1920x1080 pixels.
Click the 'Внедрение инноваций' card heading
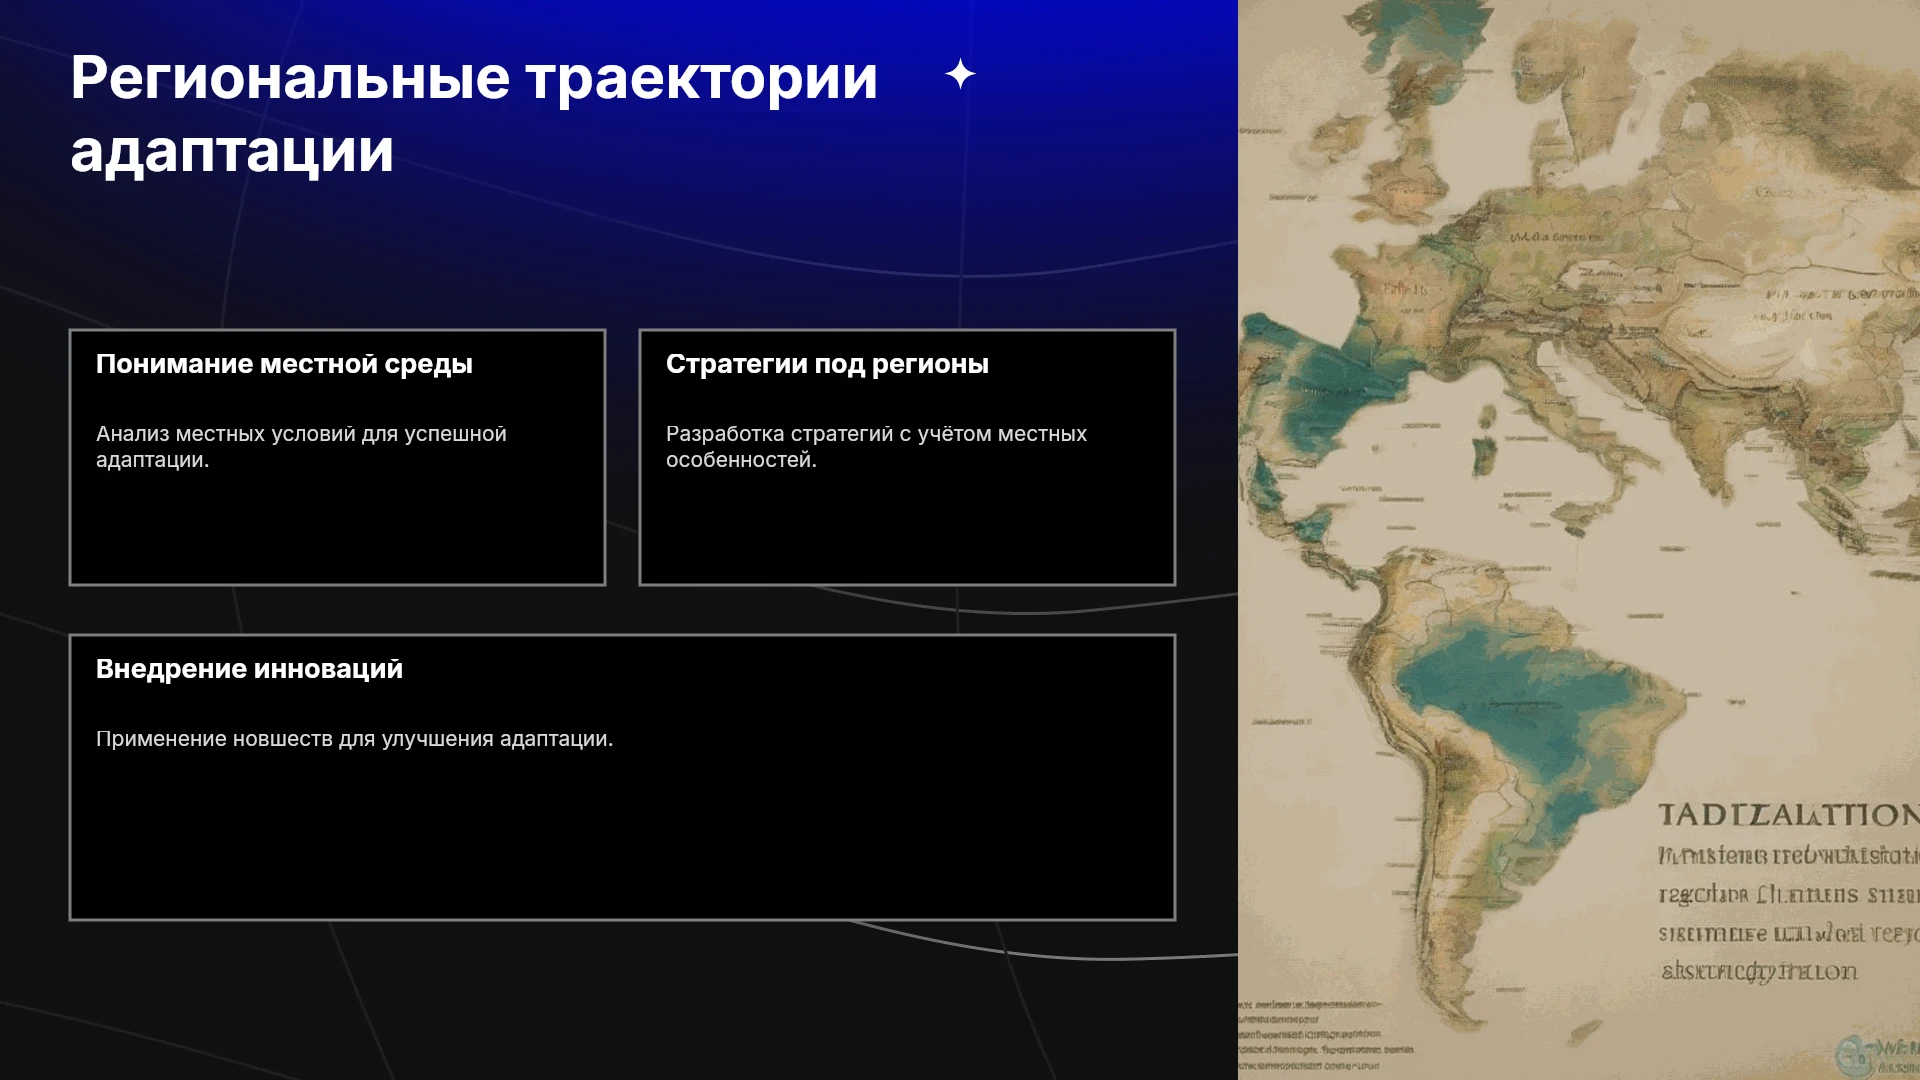(249, 669)
